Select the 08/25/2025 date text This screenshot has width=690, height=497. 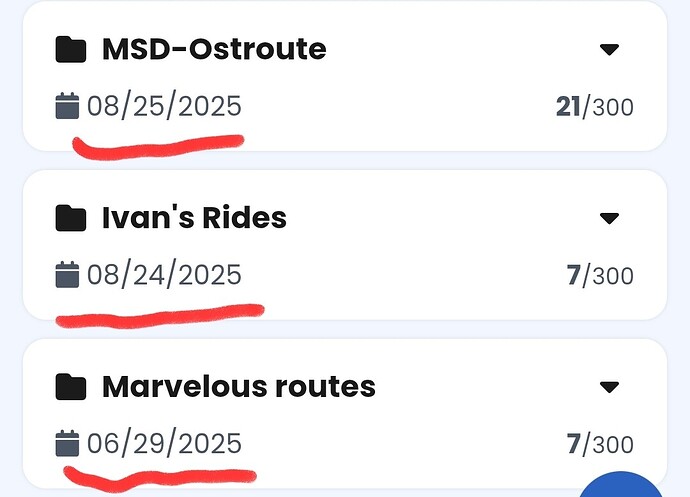[x=164, y=106]
